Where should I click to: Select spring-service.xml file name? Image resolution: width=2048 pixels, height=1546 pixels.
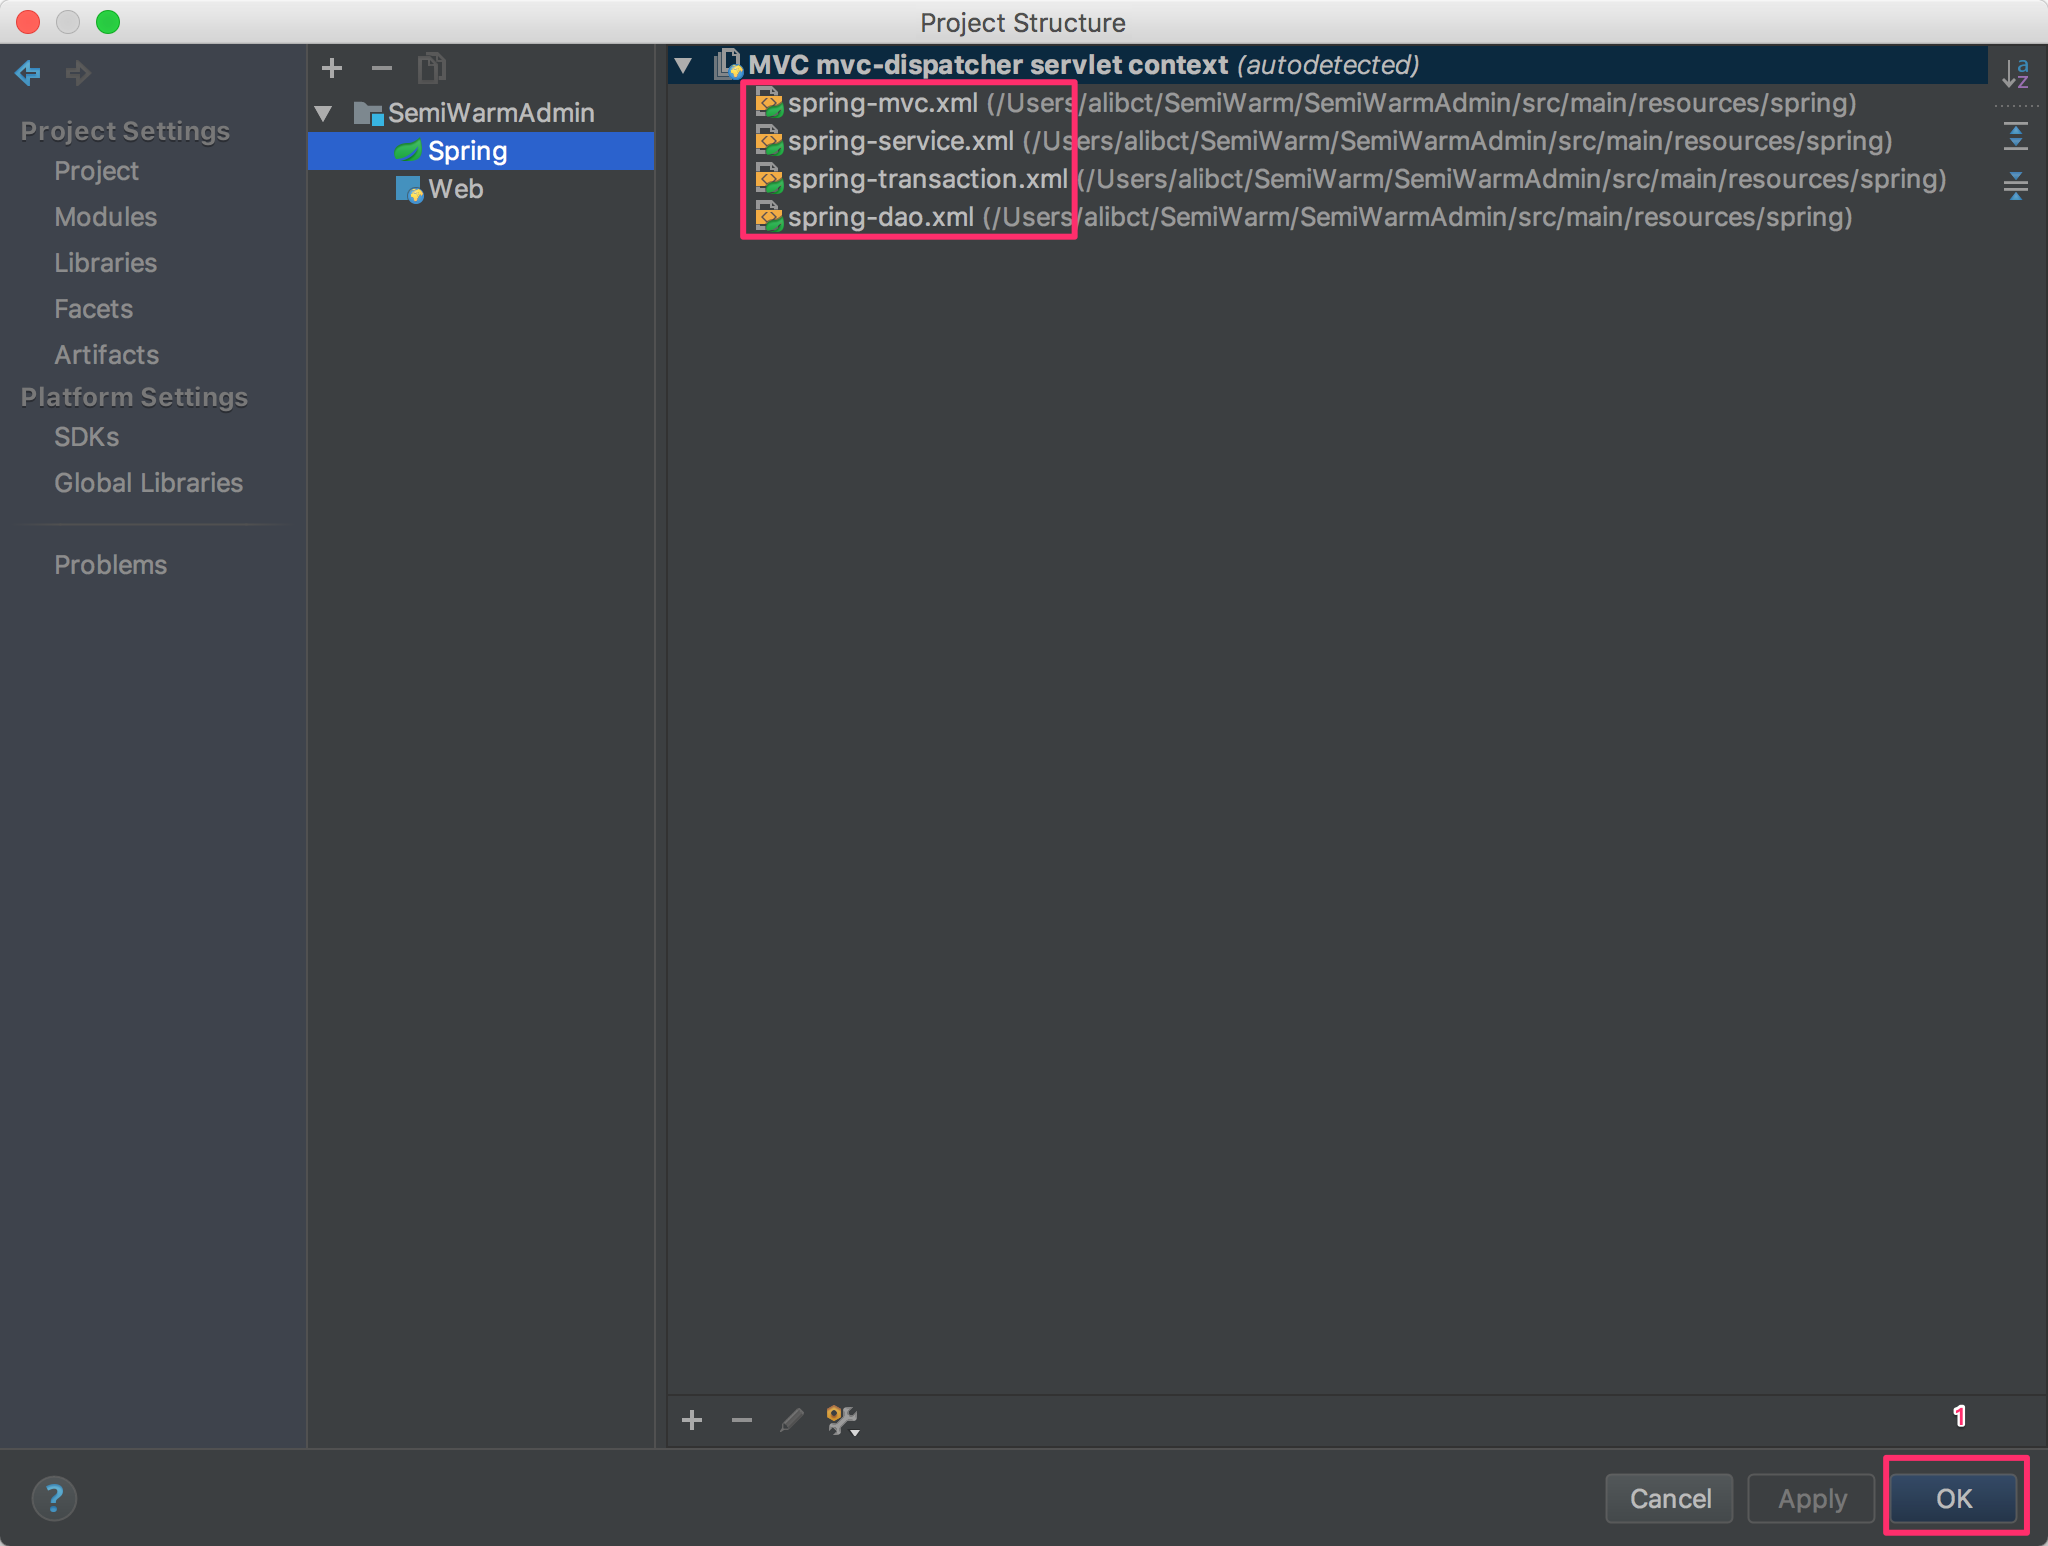901,141
